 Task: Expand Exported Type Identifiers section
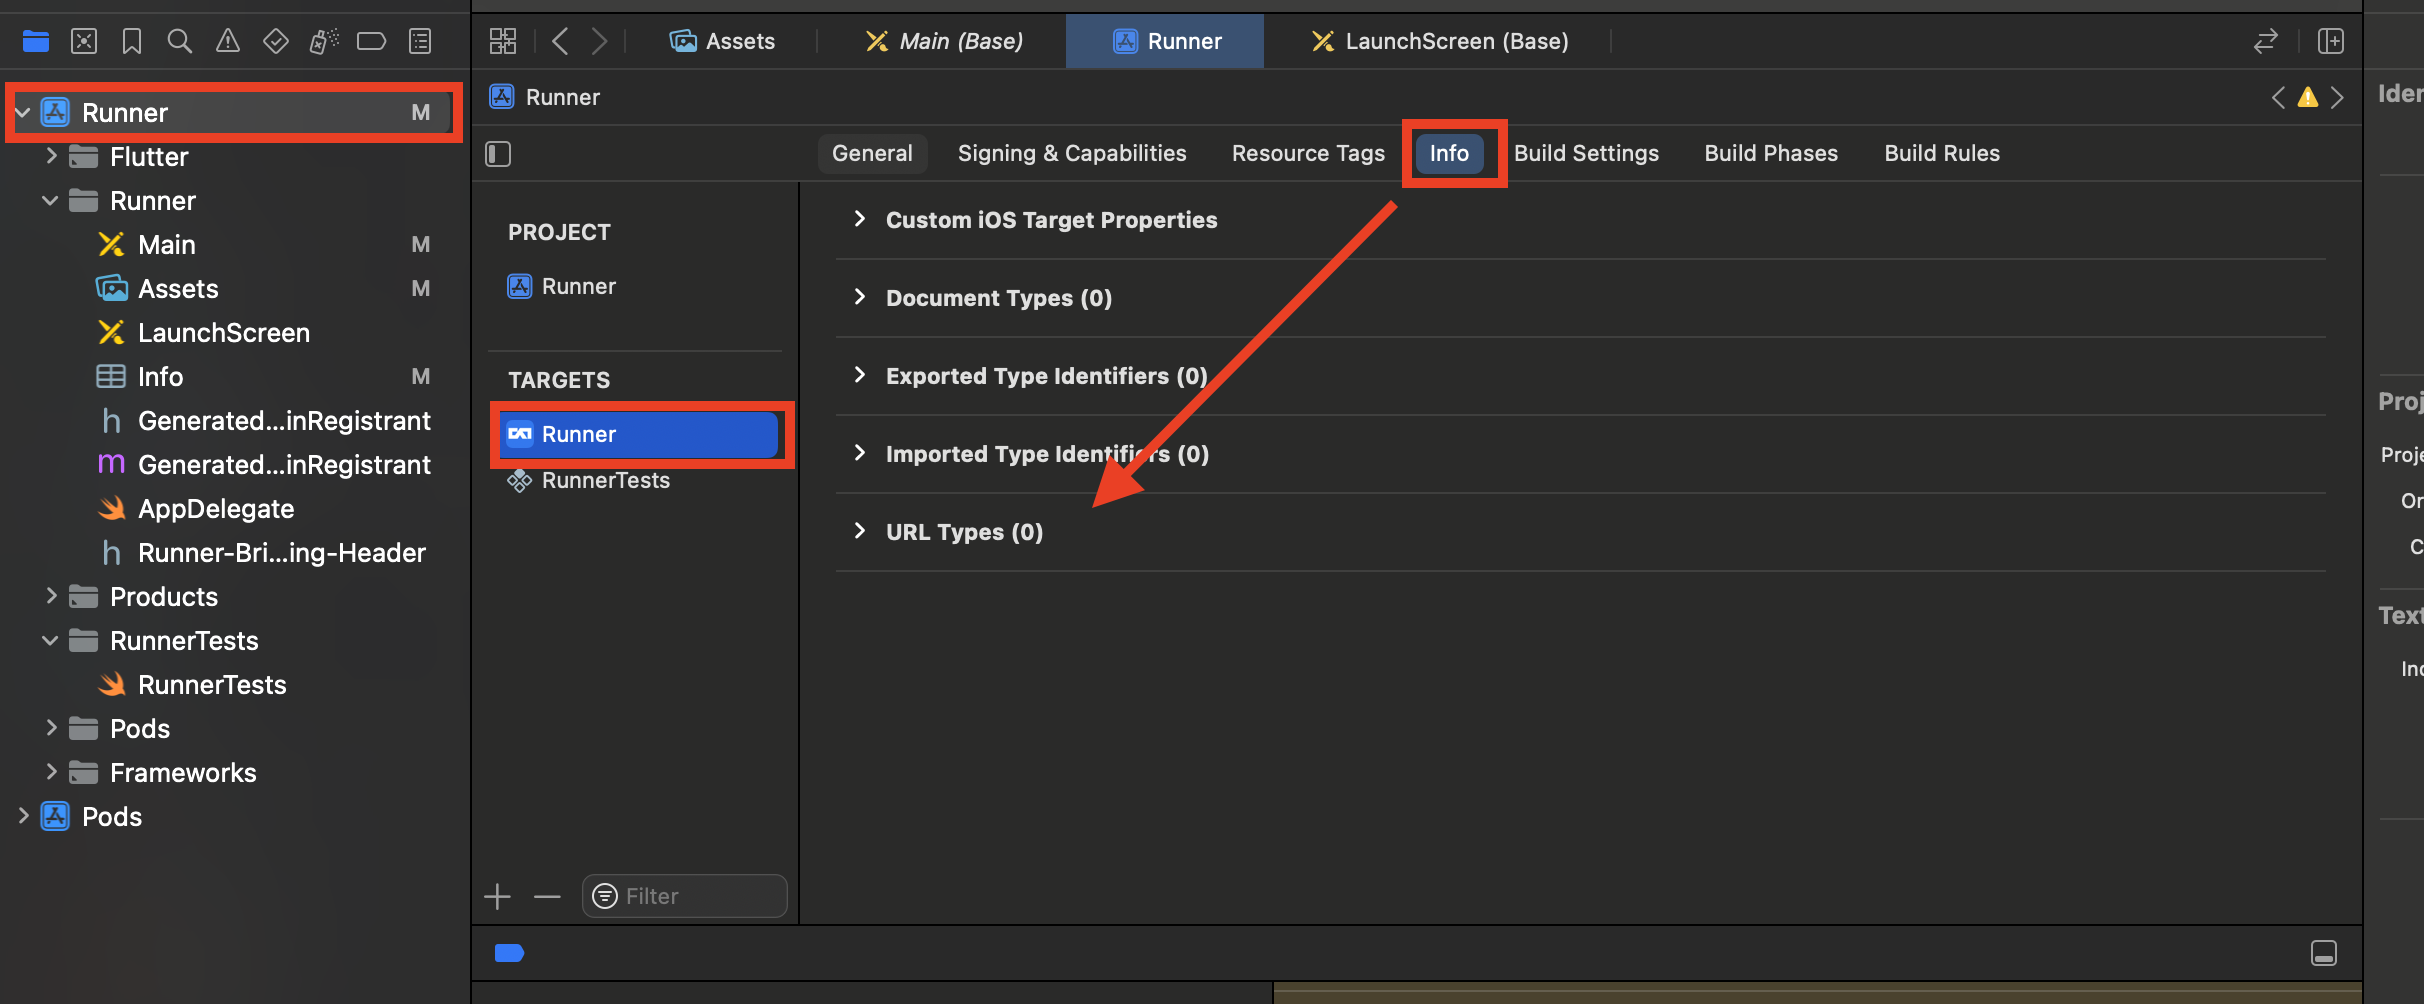click(859, 375)
